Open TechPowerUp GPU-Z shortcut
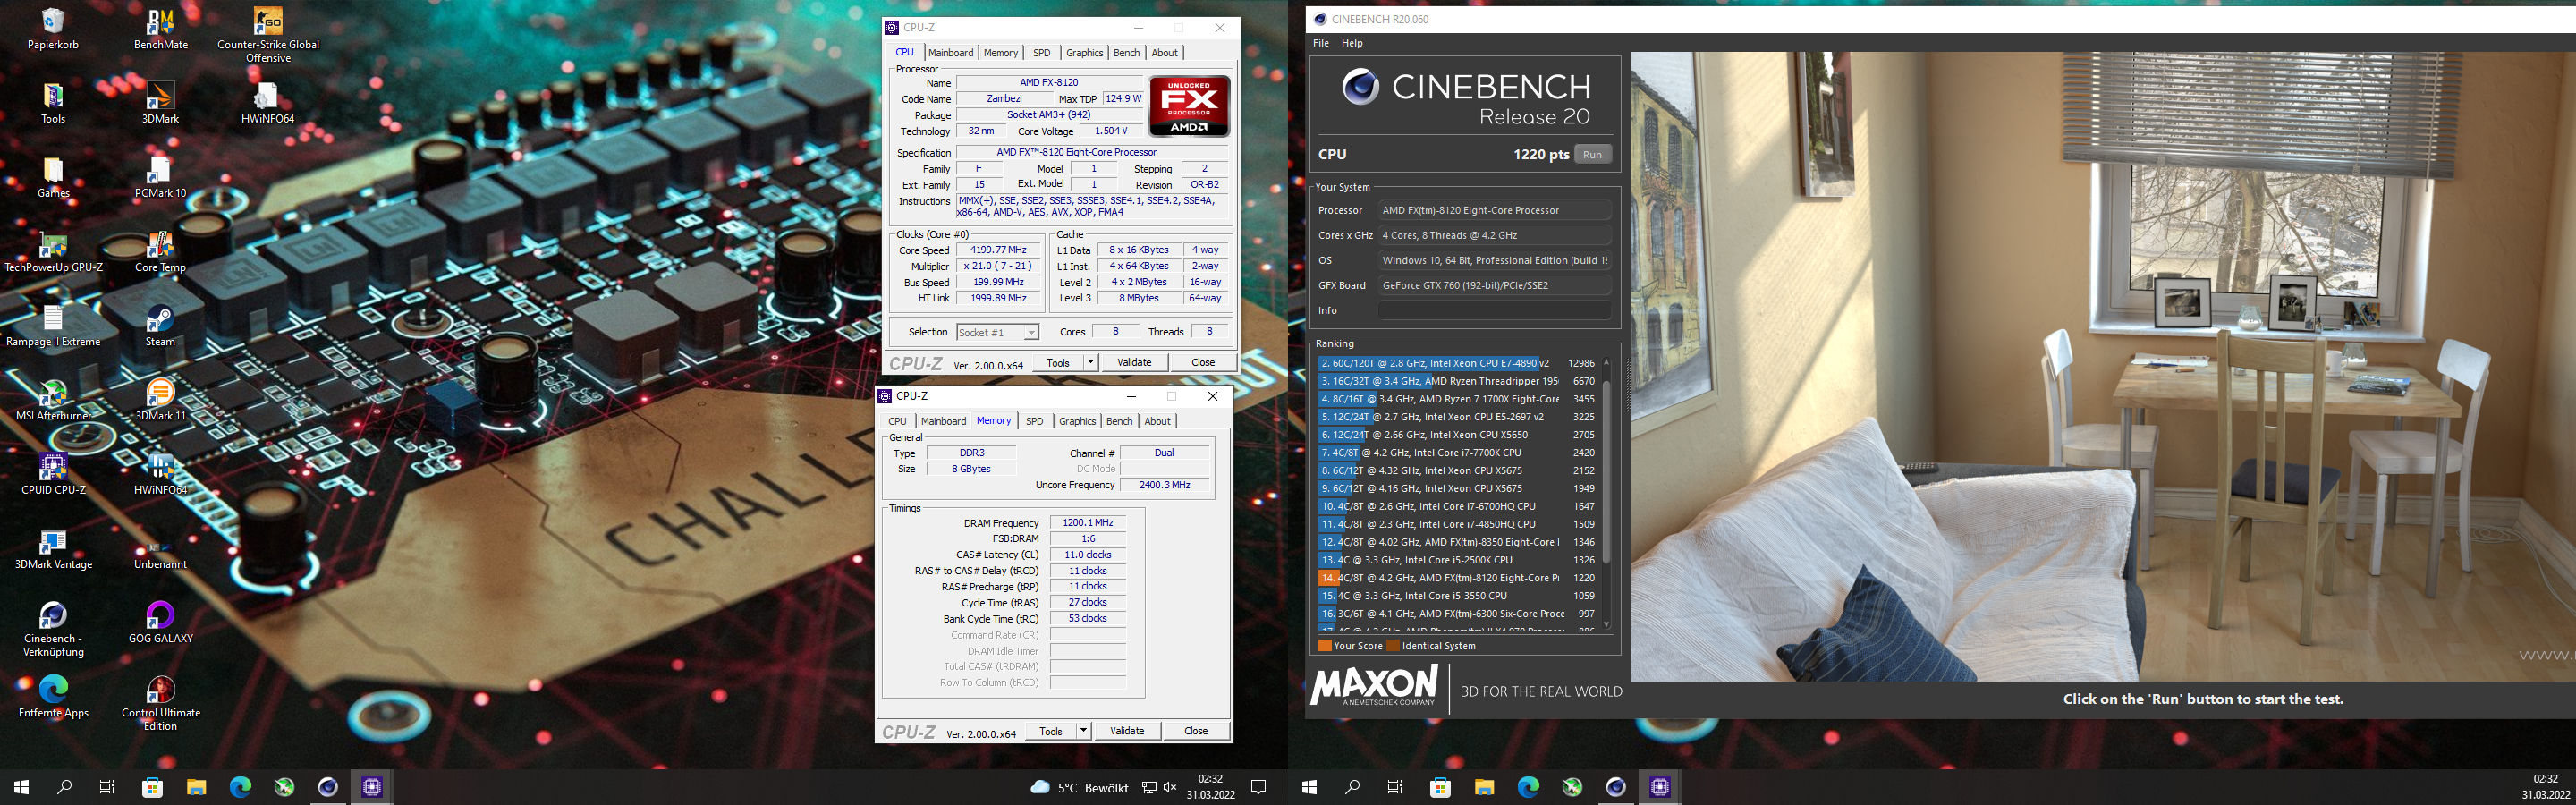Screen dimensions: 2576x805 coord(53,252)
